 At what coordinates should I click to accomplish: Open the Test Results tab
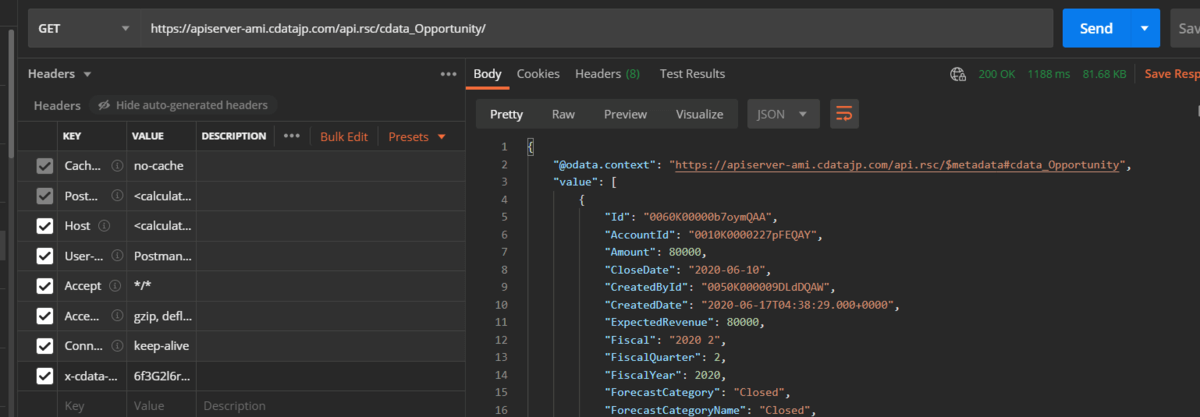692,74
